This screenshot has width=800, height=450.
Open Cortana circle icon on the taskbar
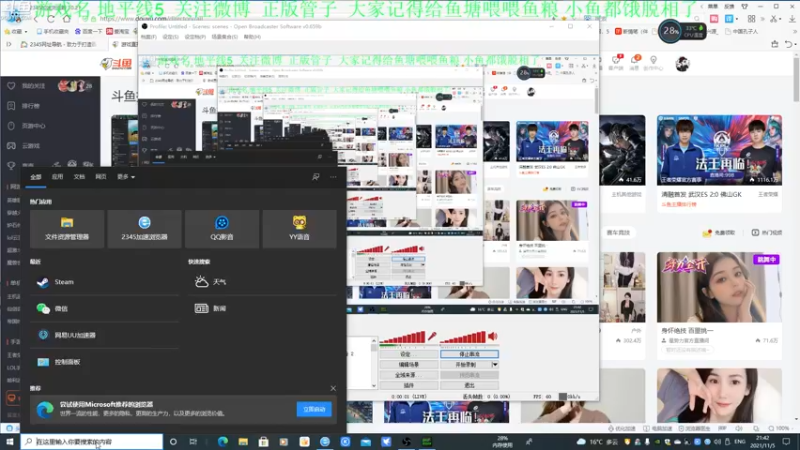173,441
